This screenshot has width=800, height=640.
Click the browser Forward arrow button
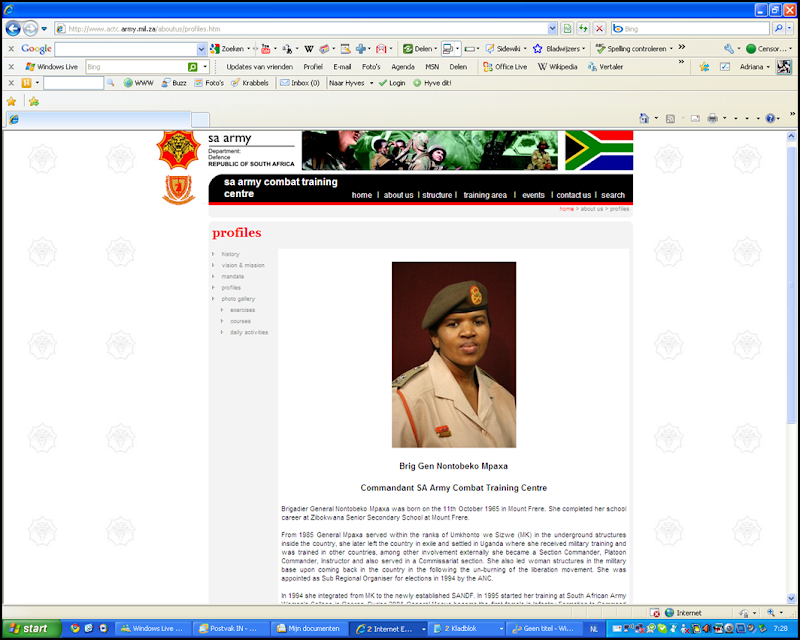click(x=31, y=29)
